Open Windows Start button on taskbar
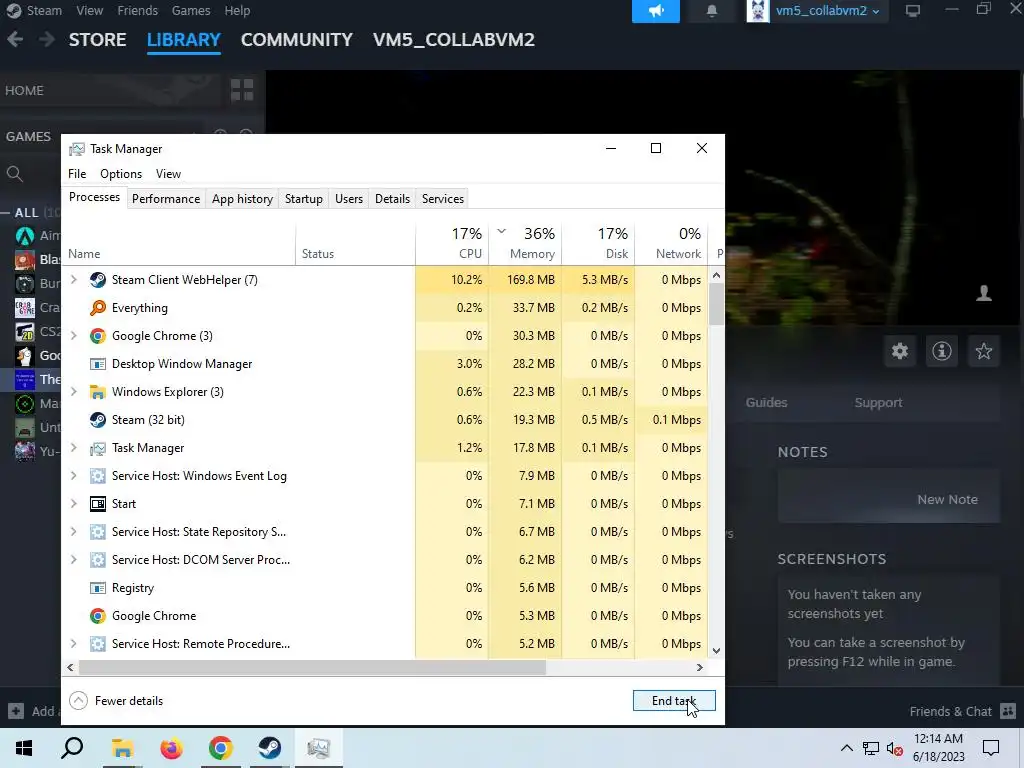 pos(24,748)
